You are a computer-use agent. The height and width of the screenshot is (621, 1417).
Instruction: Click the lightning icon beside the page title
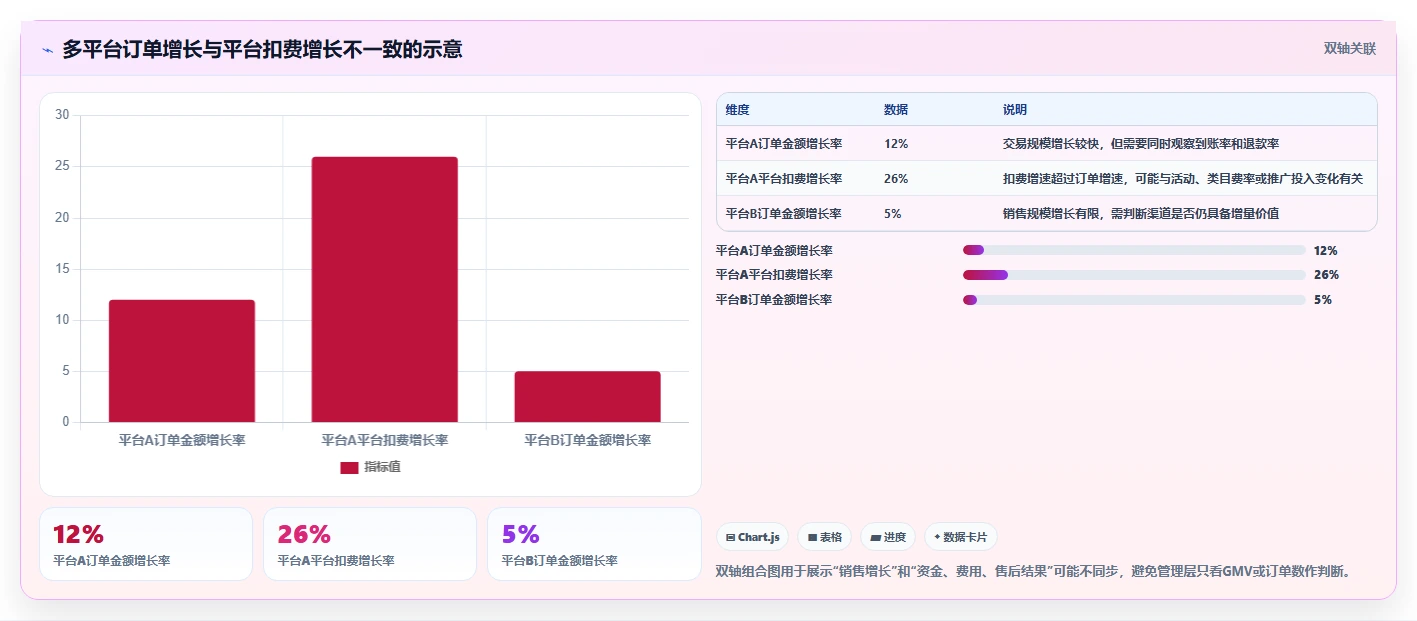[x=47, y=50]
